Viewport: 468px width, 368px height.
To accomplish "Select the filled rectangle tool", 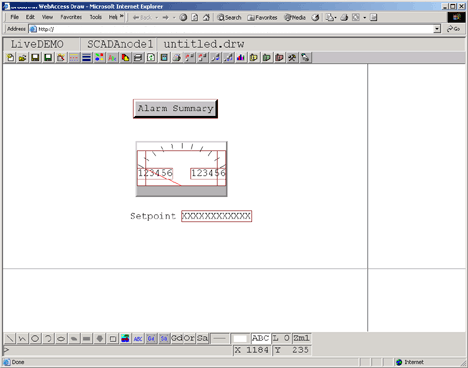I will point(87,339).
